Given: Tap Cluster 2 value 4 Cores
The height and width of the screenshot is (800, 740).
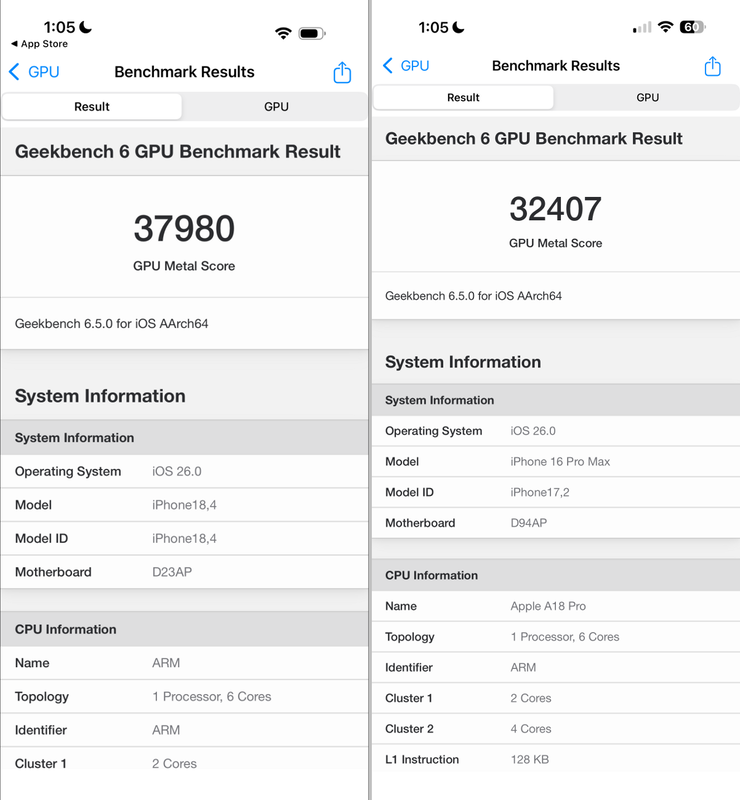Looking at the screenshot, I should click(531, 729).
